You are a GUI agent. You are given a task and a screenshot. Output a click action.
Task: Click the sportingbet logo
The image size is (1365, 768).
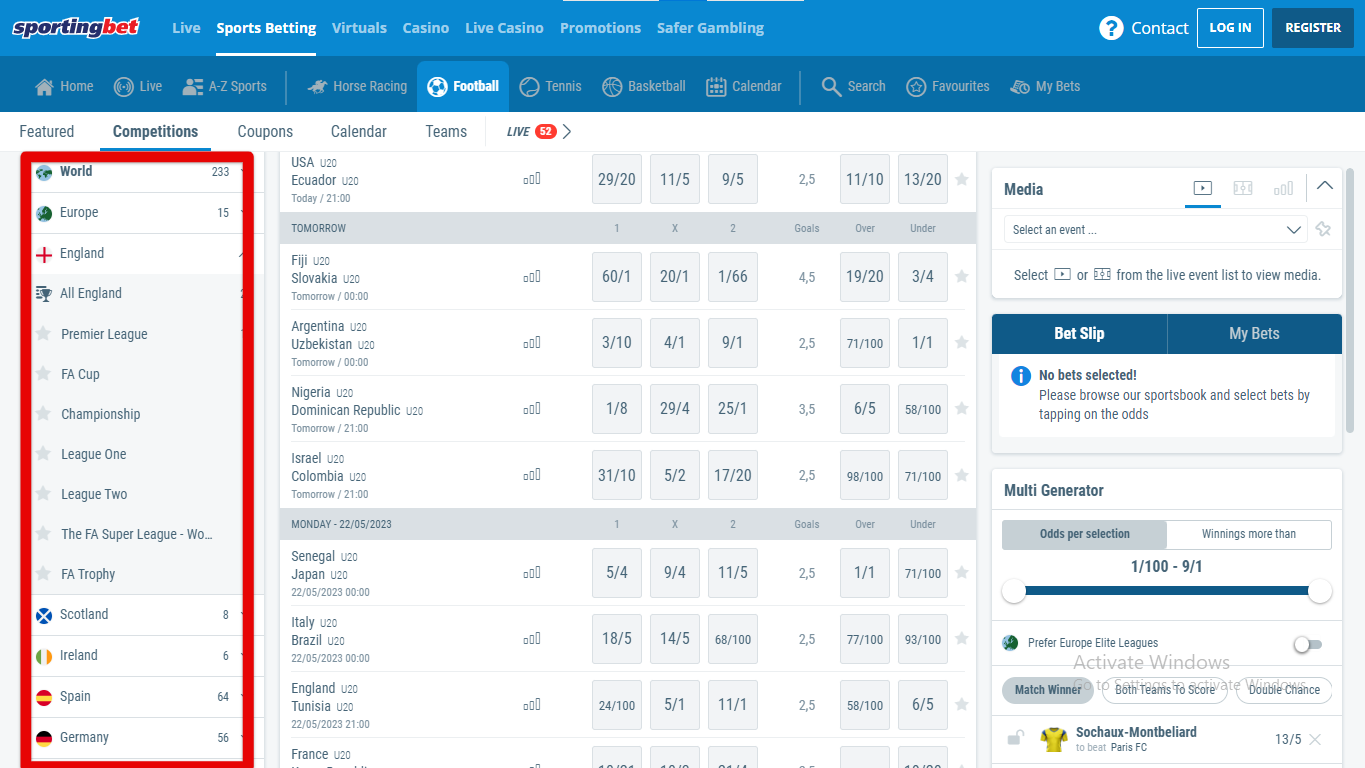(76, 28)
